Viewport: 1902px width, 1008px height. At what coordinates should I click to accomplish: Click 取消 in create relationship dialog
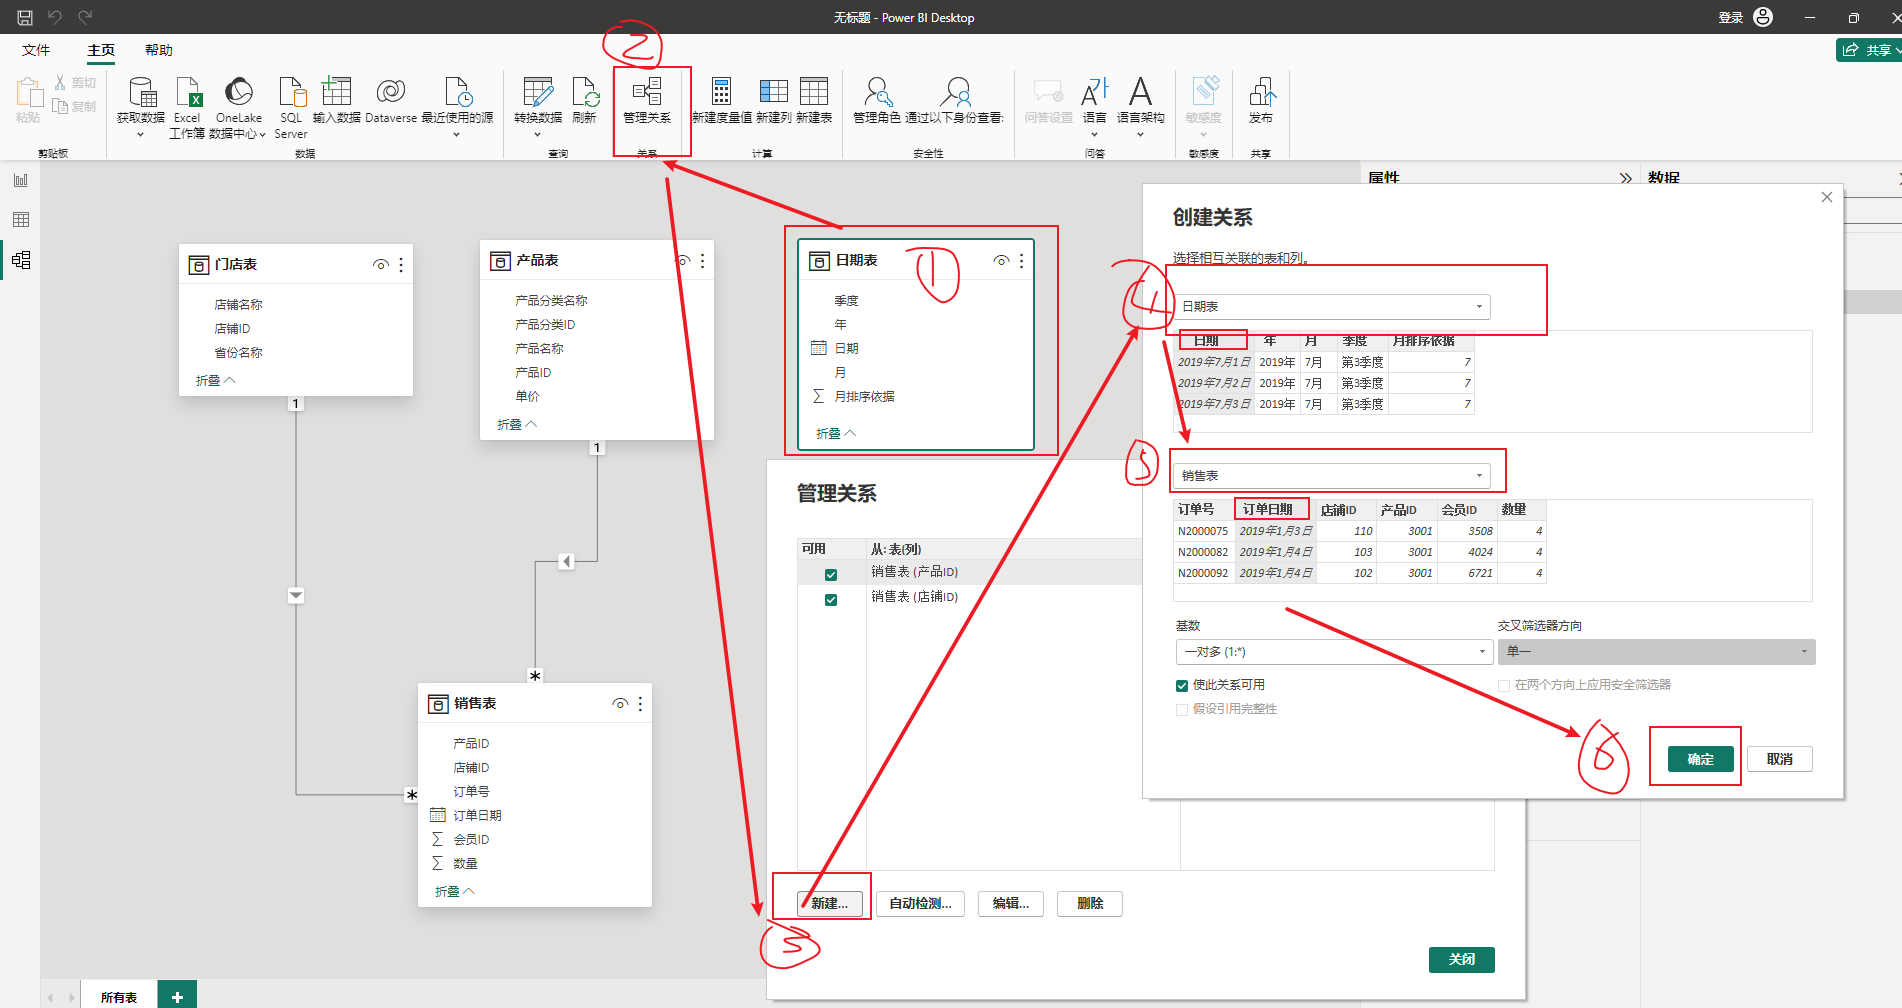point(1780,760)
